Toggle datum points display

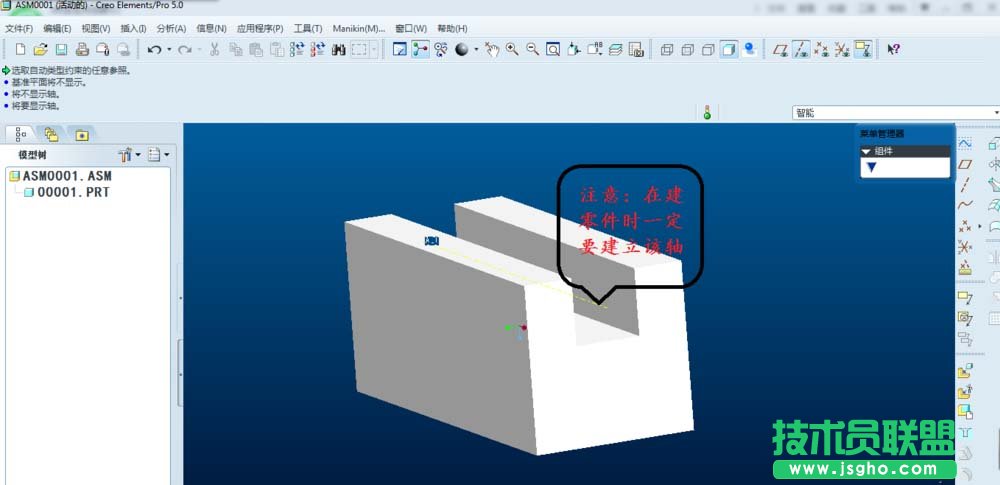(x=821, y=49)
